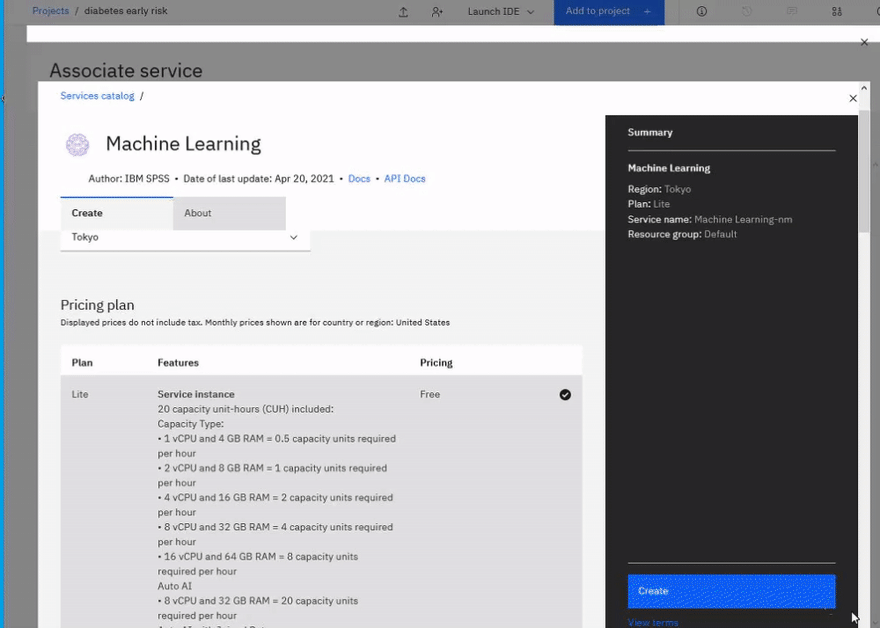Click the Pricing column header
The height and width of the screenshot is (628, 880).
coord(436,363)
